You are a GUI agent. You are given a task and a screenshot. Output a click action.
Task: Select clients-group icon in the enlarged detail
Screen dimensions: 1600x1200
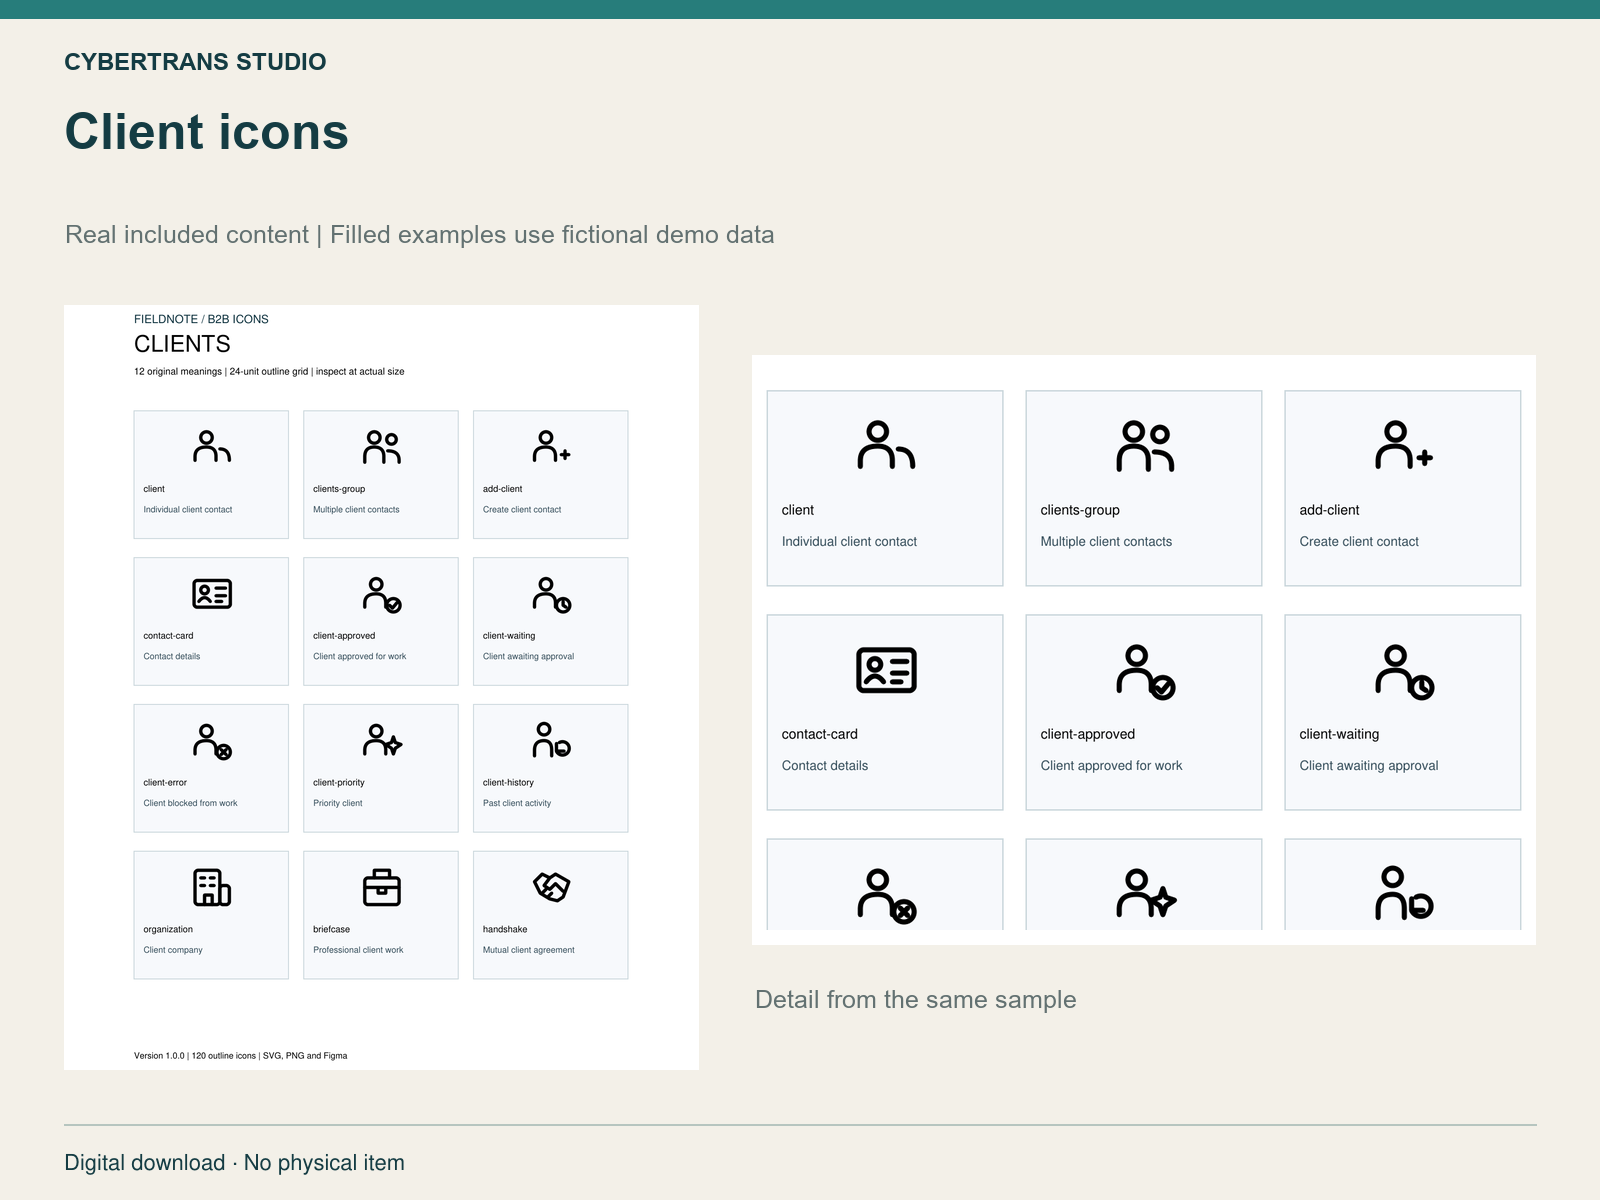click(x=1145, y=446)
